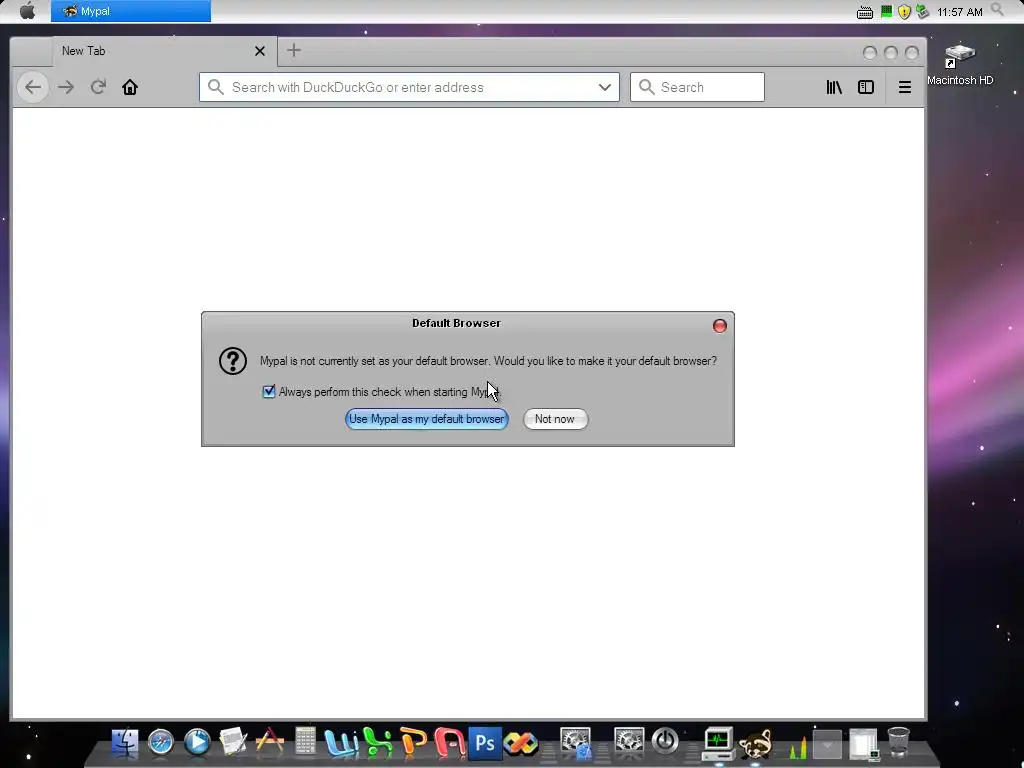Image resolution: width=1024 pixels, height=768 pixels.
Task: Launch Excel from the dock
Action: point(377,743)
